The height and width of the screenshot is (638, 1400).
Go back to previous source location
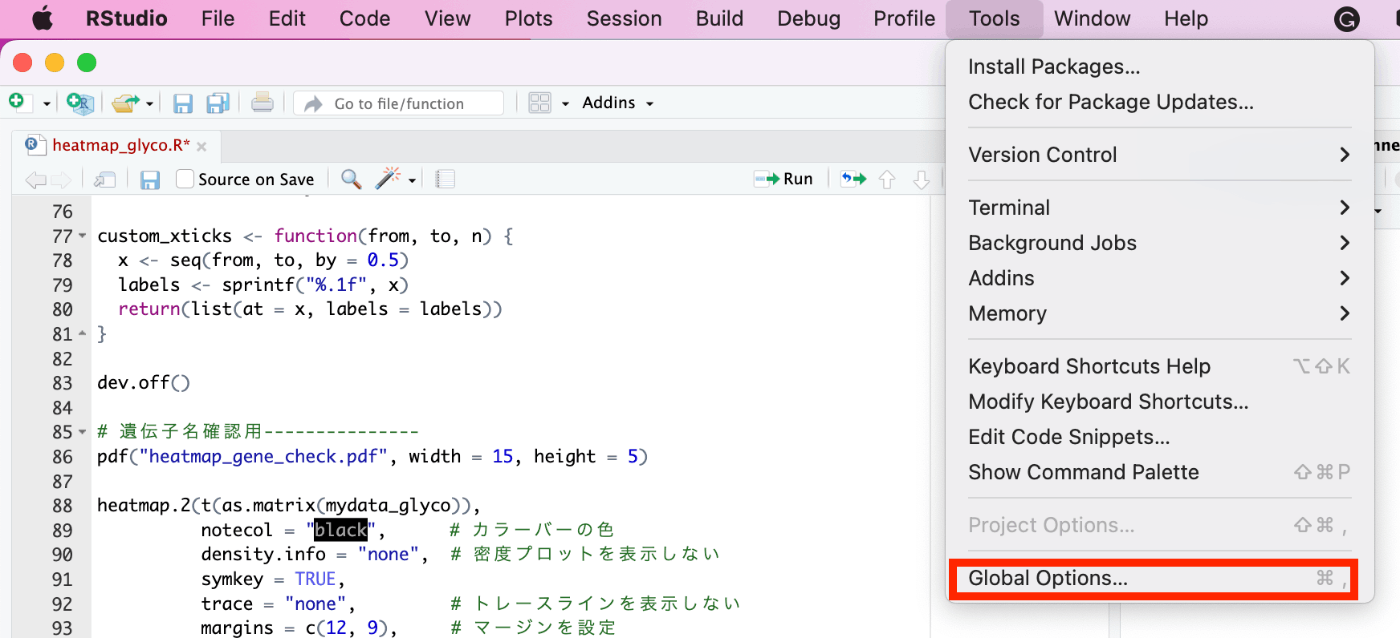(x=35, y=179)
